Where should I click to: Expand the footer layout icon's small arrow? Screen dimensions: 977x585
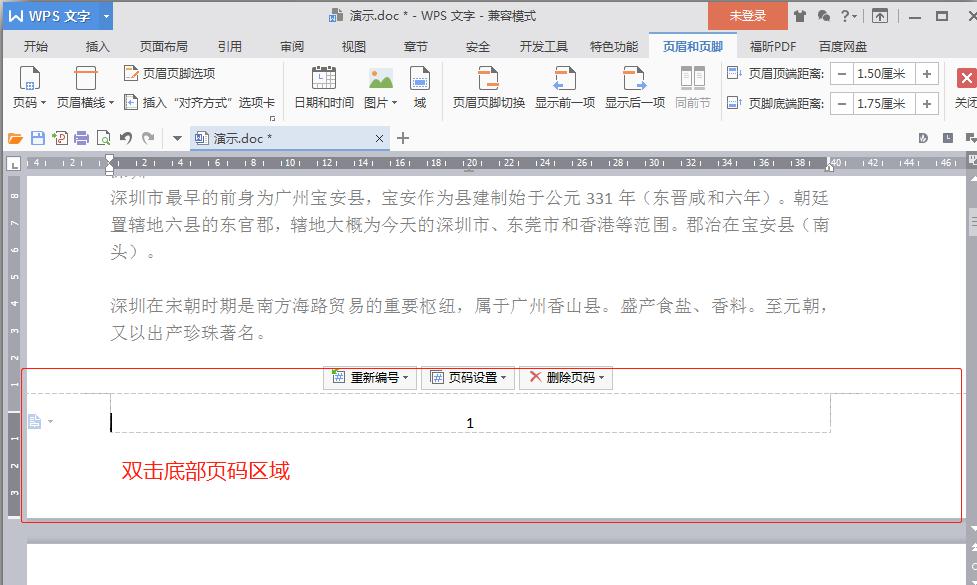pyautogui.click(x=50, y=422)
